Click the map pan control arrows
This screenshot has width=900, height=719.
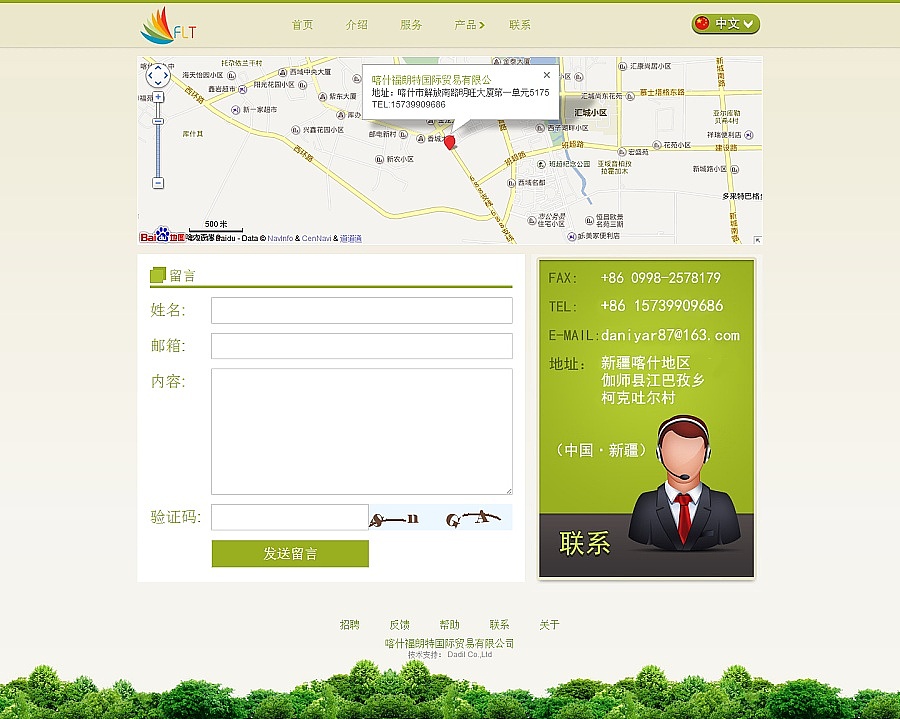(x=158, y=75)
